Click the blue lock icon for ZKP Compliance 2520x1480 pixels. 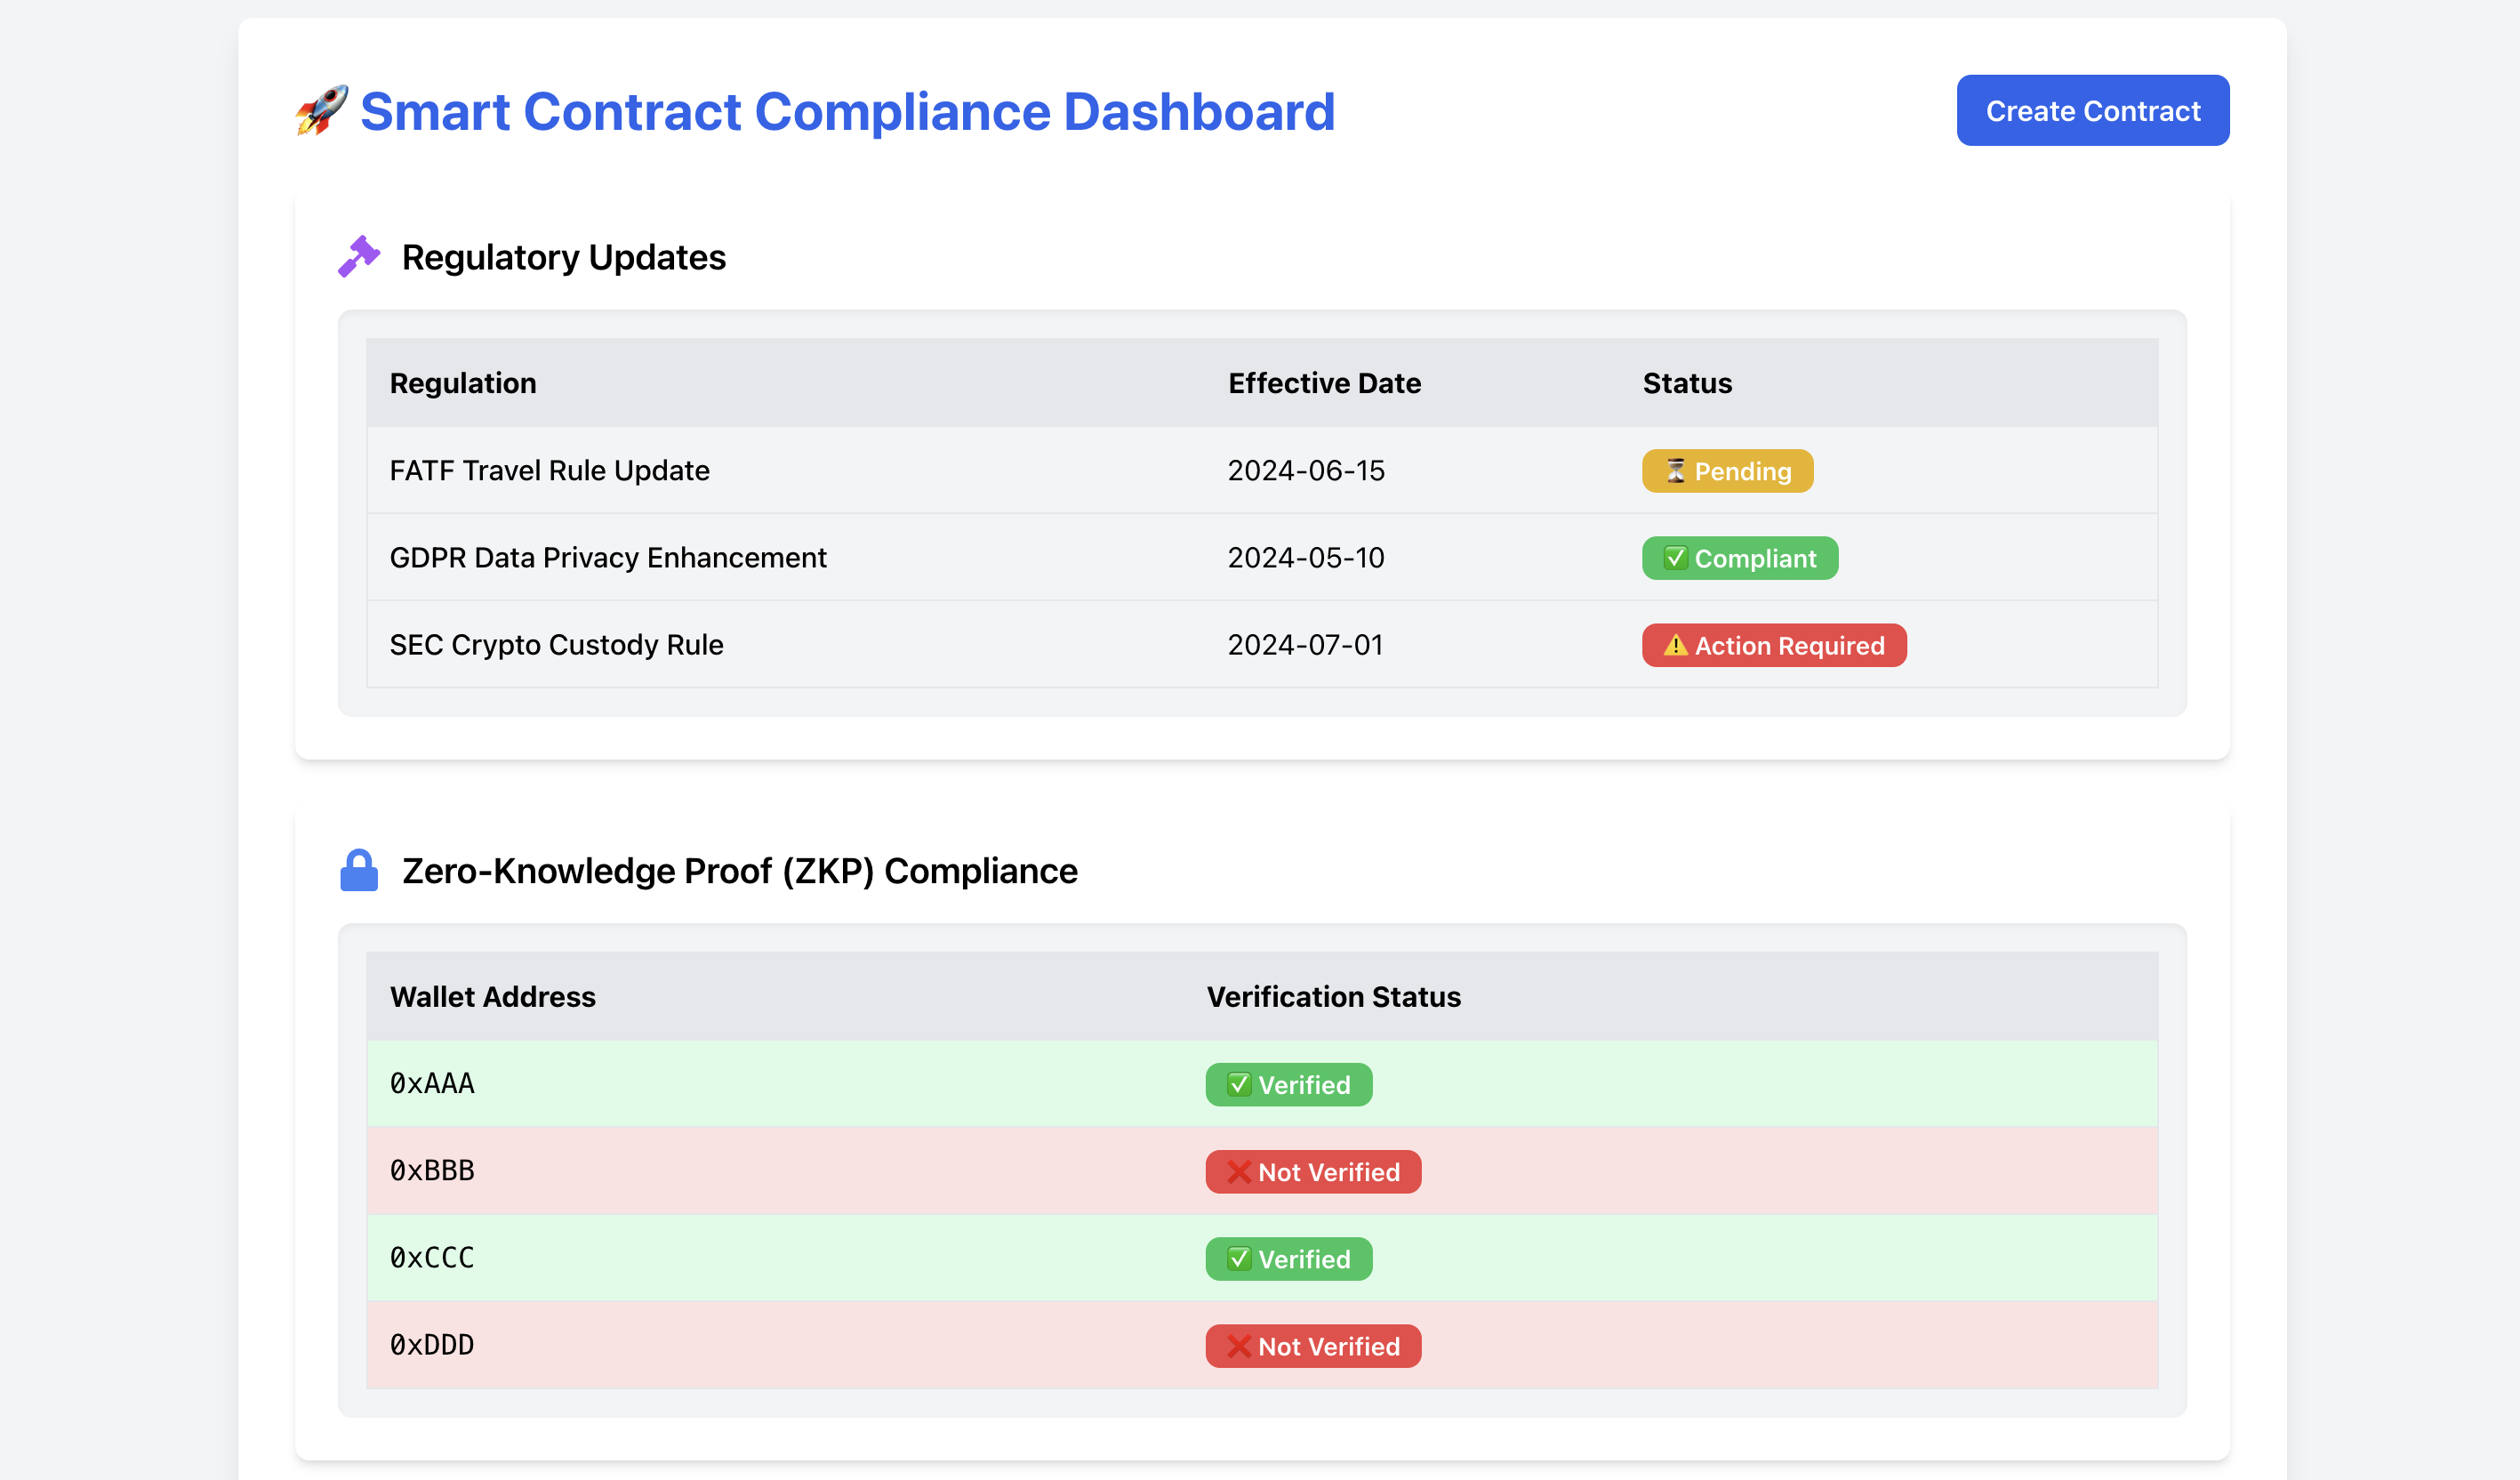coord(359,870)
